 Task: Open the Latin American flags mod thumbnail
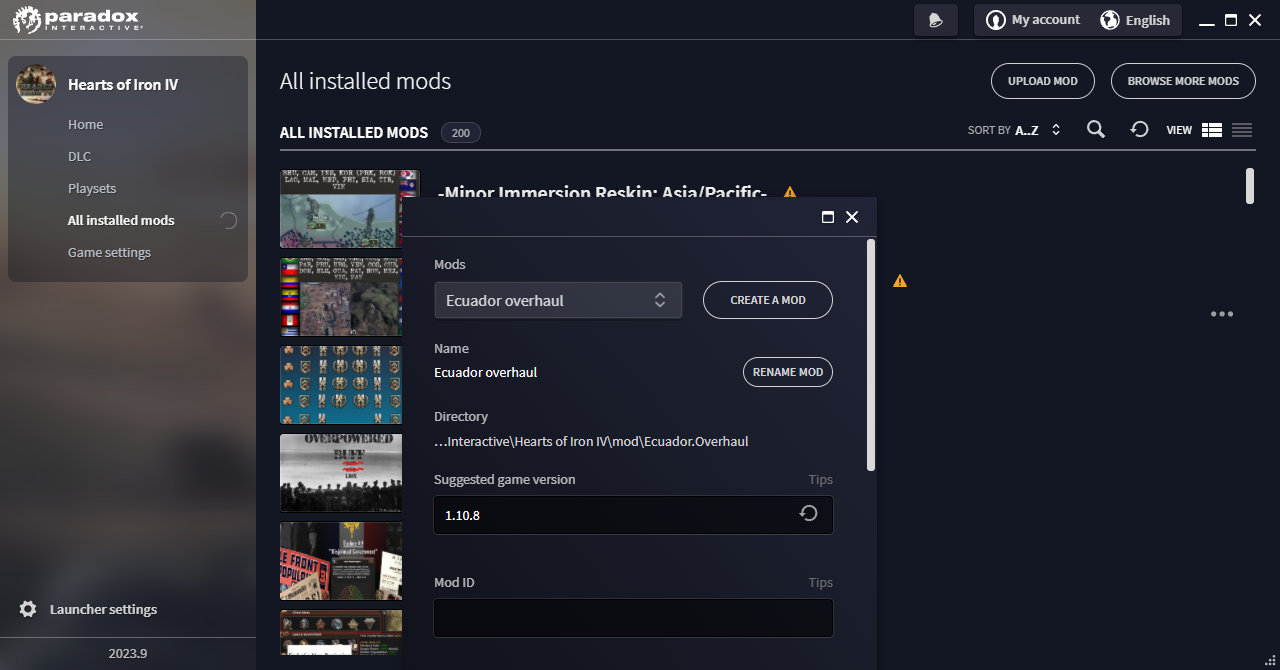tap(341, 297)
